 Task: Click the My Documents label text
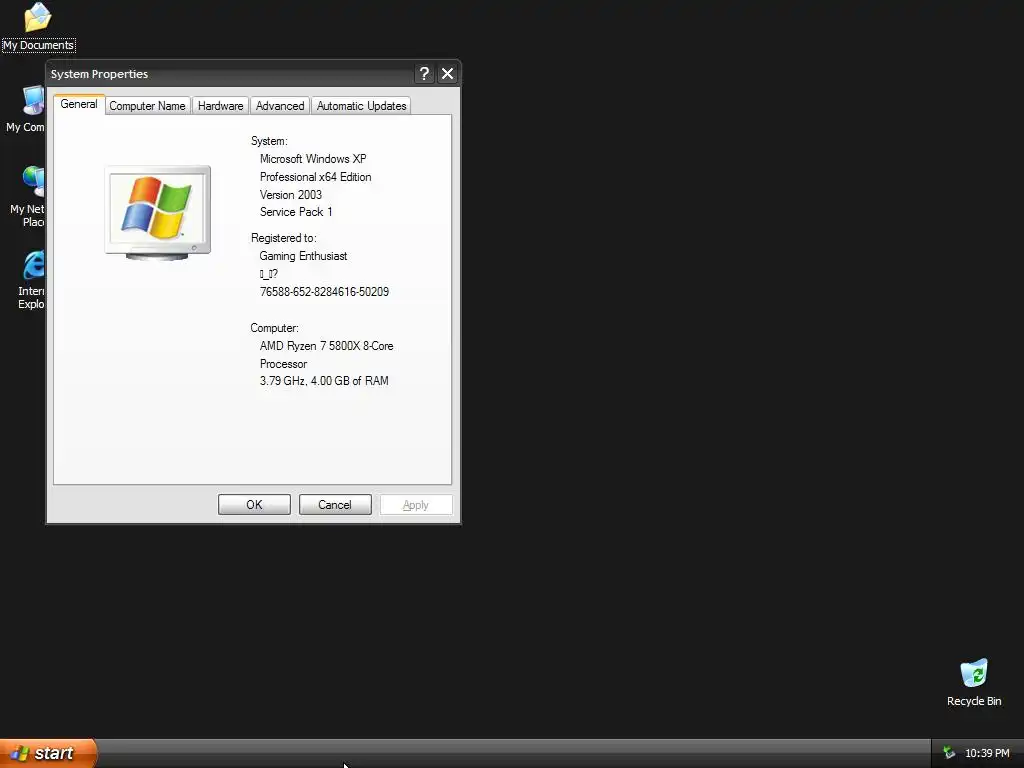[x=39, y=45]
